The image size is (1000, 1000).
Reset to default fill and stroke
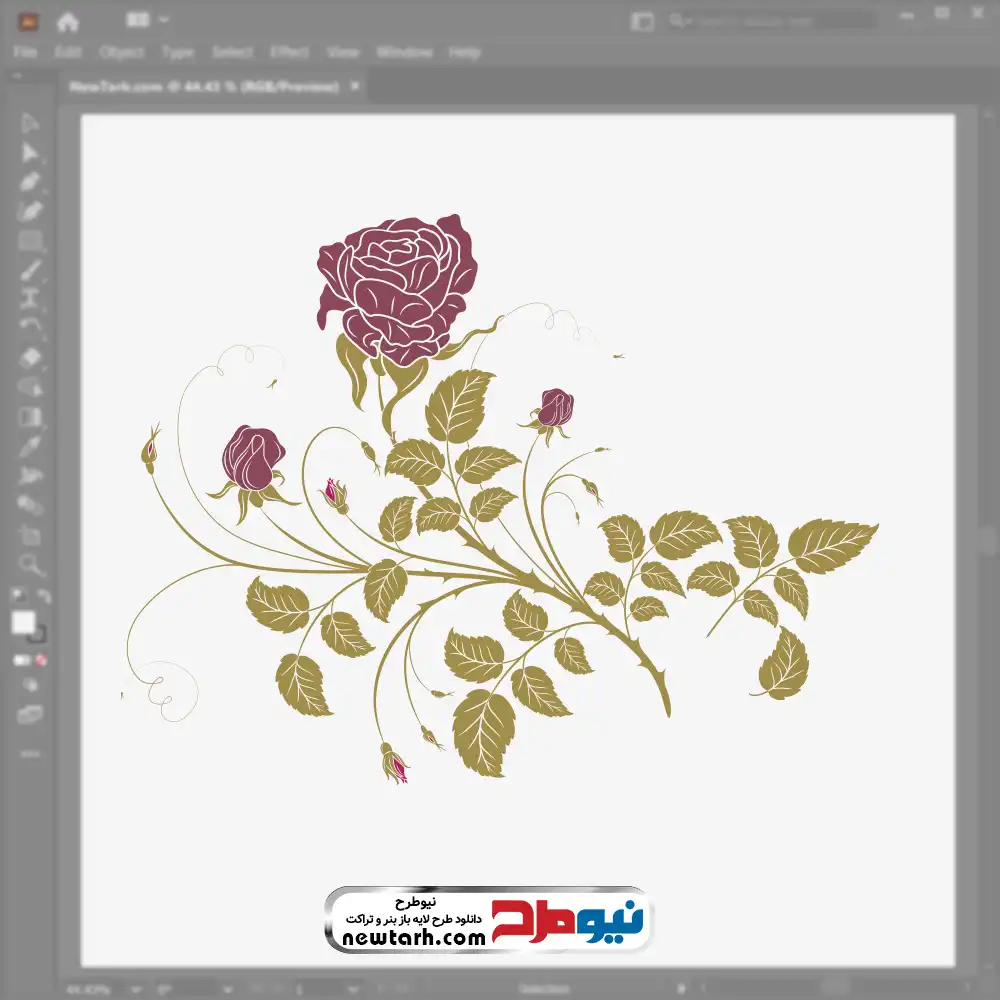click(x=18, y=597)
